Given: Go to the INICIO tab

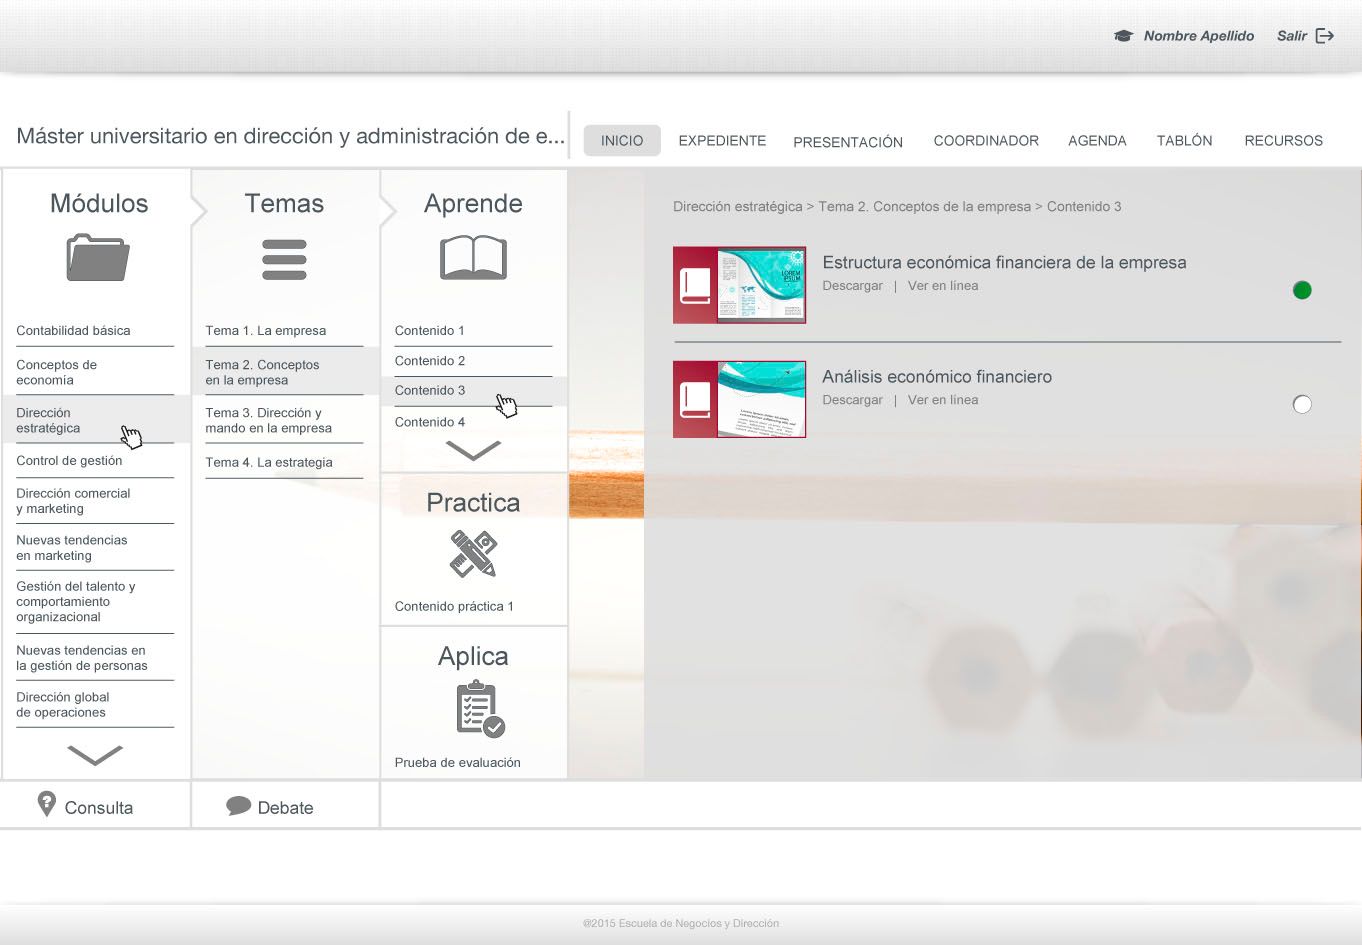Looking at the screenshot, I should tap(622, 141).
